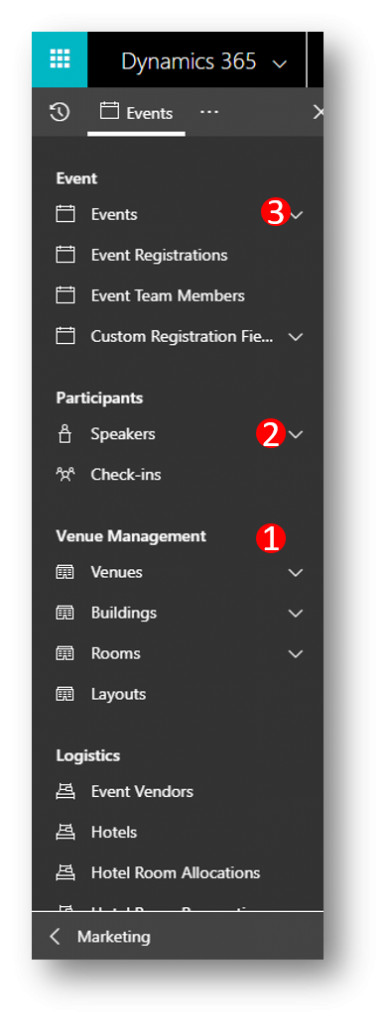The height and width of the screenshot is (1024, 388).
Task: Open Hotel Room Allocations
Action: point(175,872)
